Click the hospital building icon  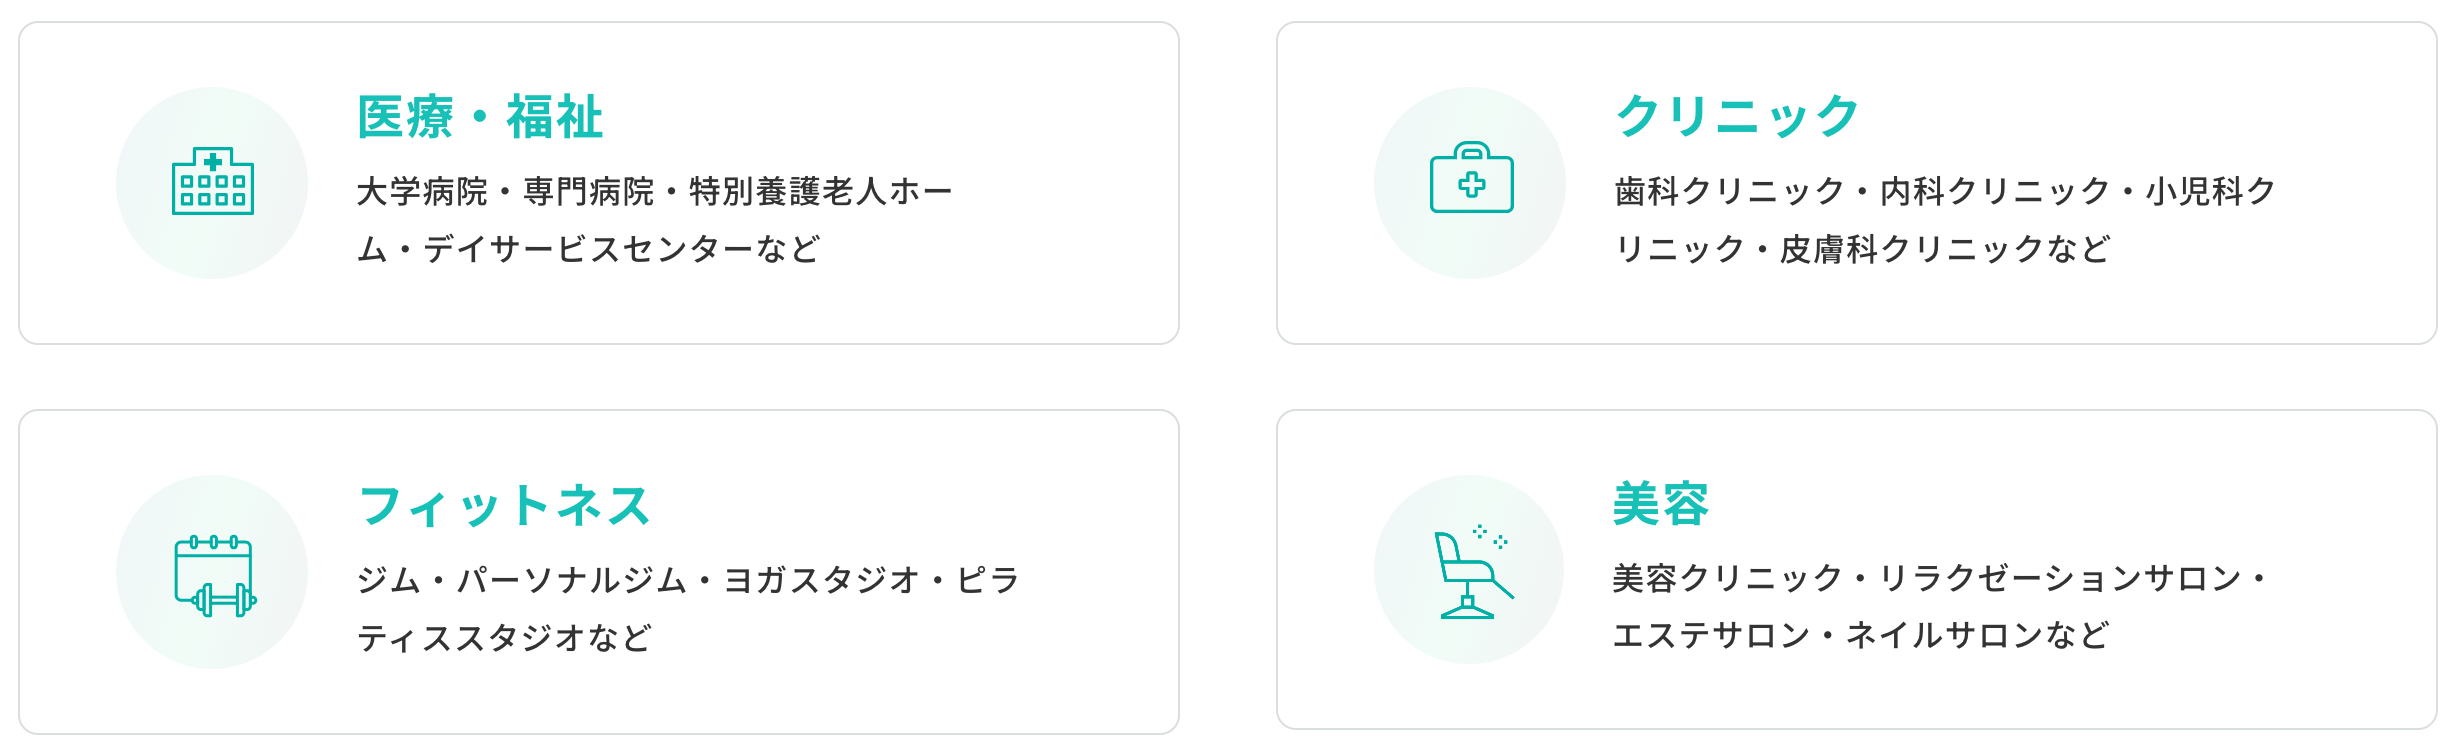tap(212, 183)
